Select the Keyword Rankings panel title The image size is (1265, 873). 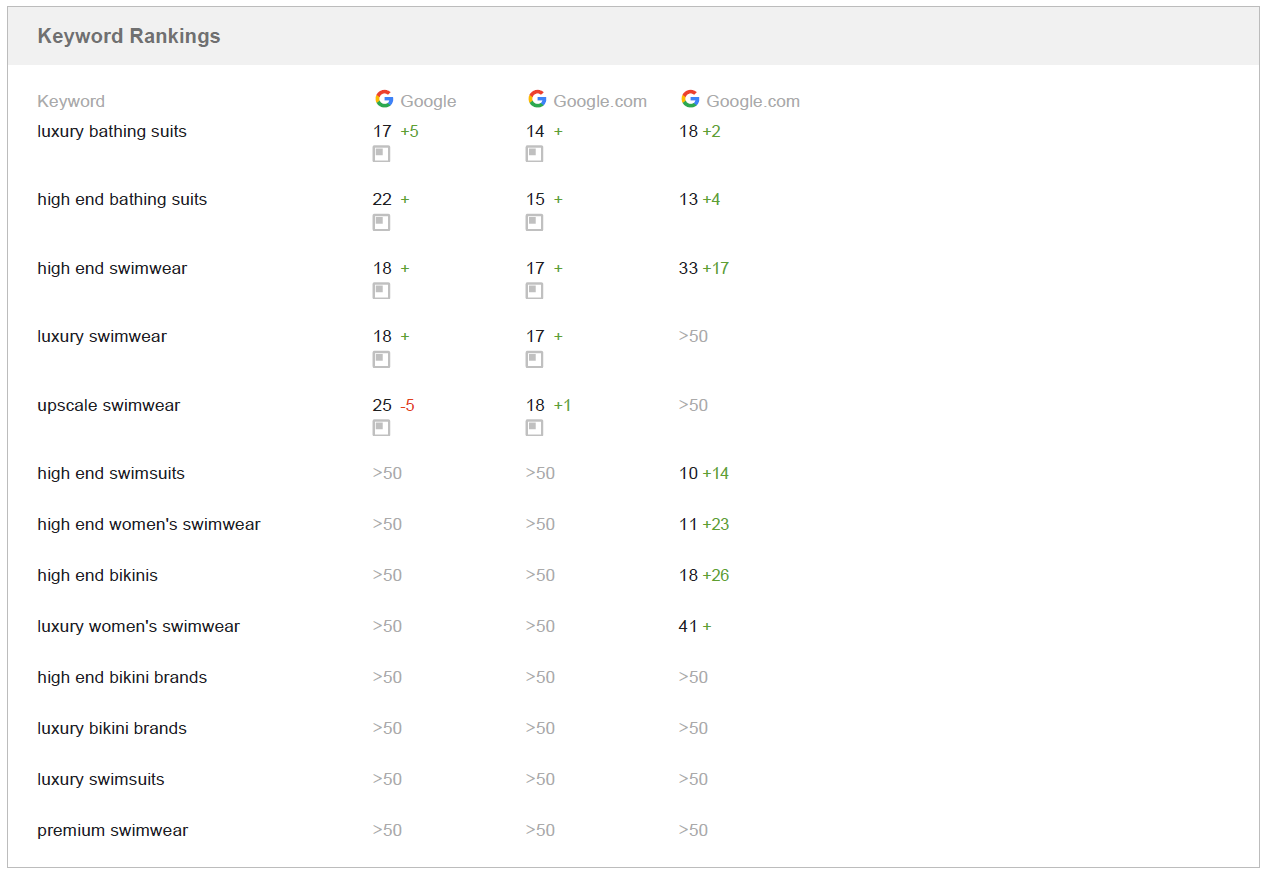(x=129, y=36)
